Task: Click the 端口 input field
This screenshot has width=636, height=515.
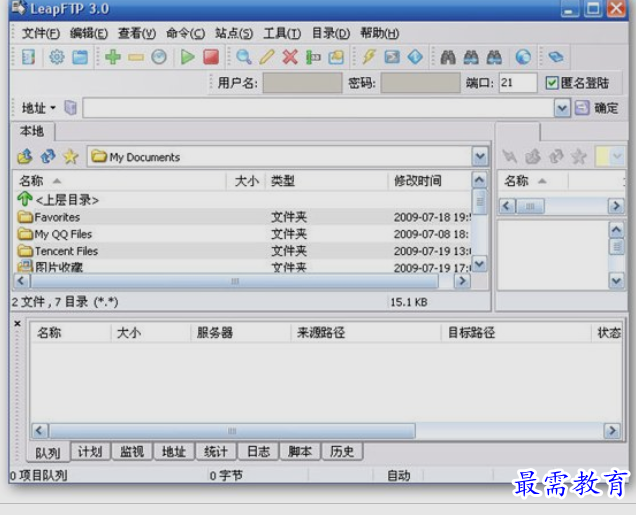Action: coord(518,83)
